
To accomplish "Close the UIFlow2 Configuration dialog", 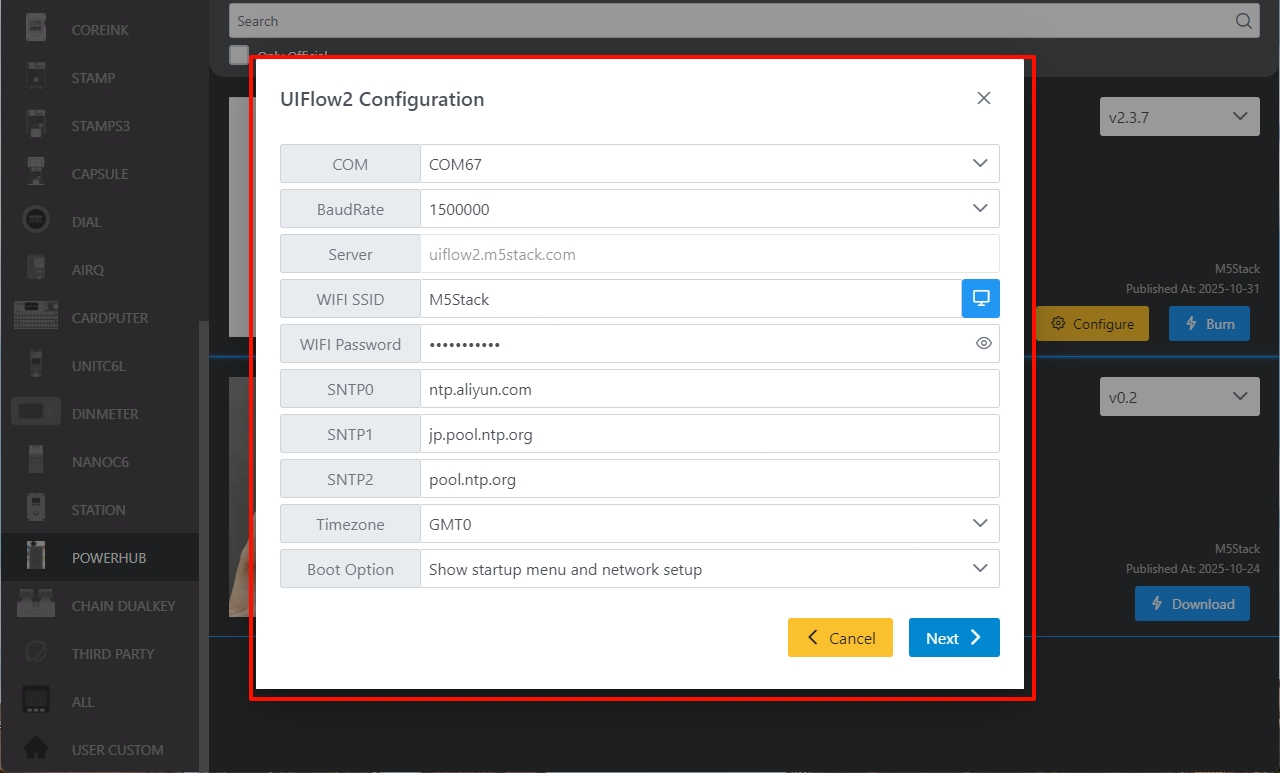I will pyautogui.click(x=983, y=98).
